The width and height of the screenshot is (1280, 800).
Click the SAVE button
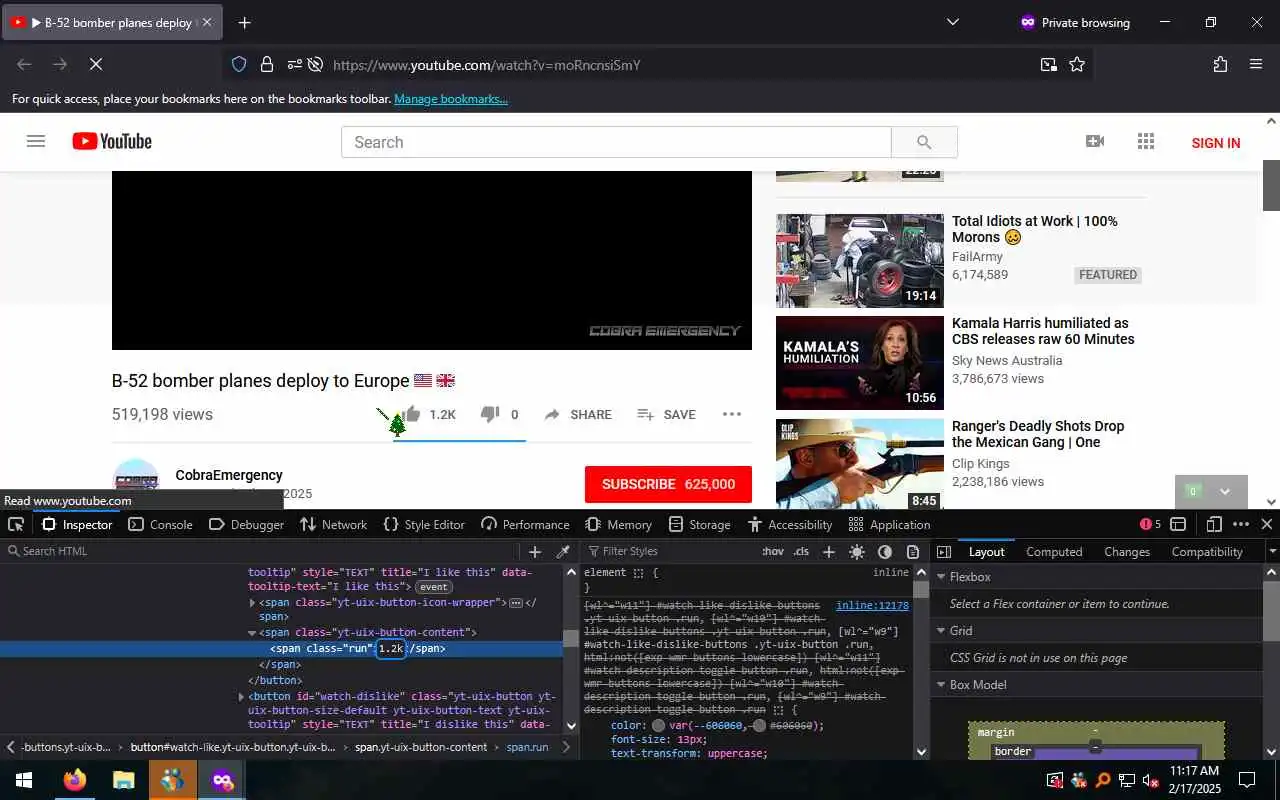coord(666,414)
